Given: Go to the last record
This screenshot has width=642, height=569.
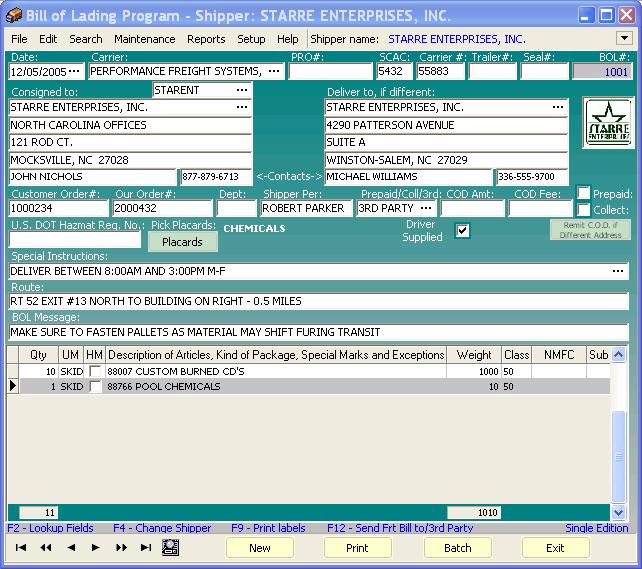Looking at the screenshot, I should (146, 548).
